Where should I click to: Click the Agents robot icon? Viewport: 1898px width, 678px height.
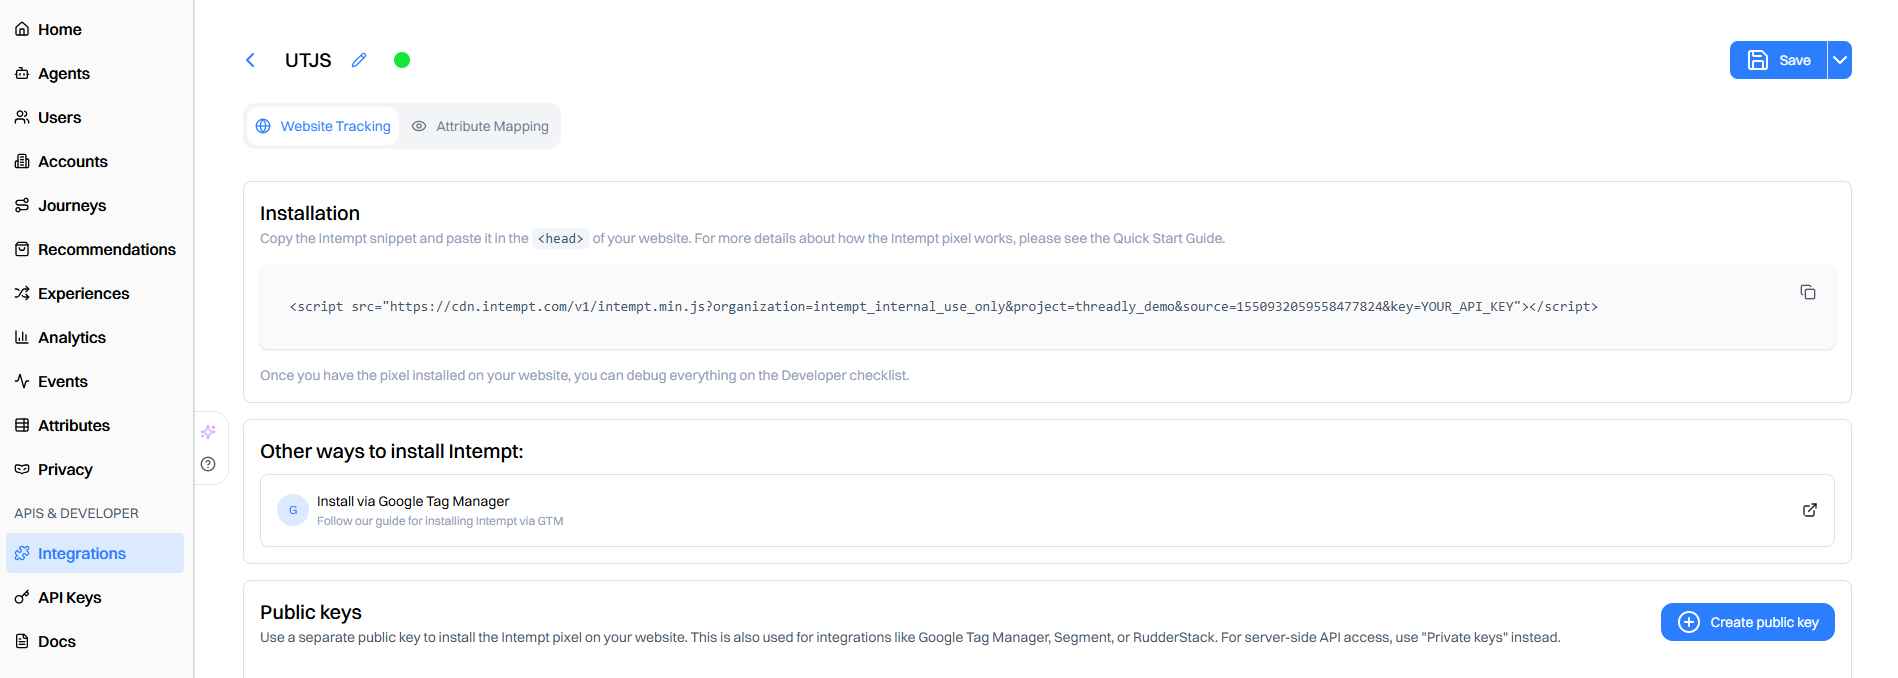pyautogui.click(x=22, y=73)
